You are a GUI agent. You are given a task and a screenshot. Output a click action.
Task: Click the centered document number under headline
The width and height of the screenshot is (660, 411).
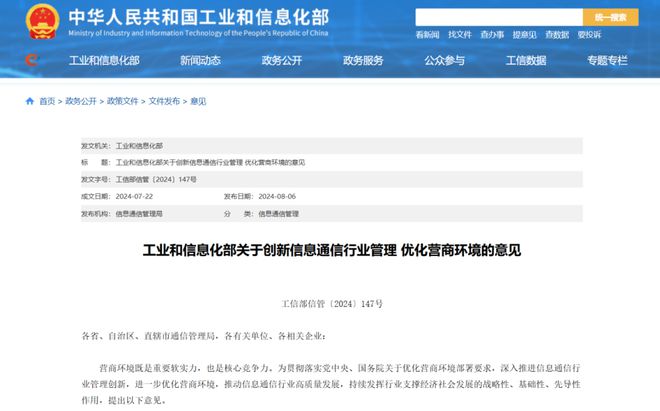tap(332, 304)
